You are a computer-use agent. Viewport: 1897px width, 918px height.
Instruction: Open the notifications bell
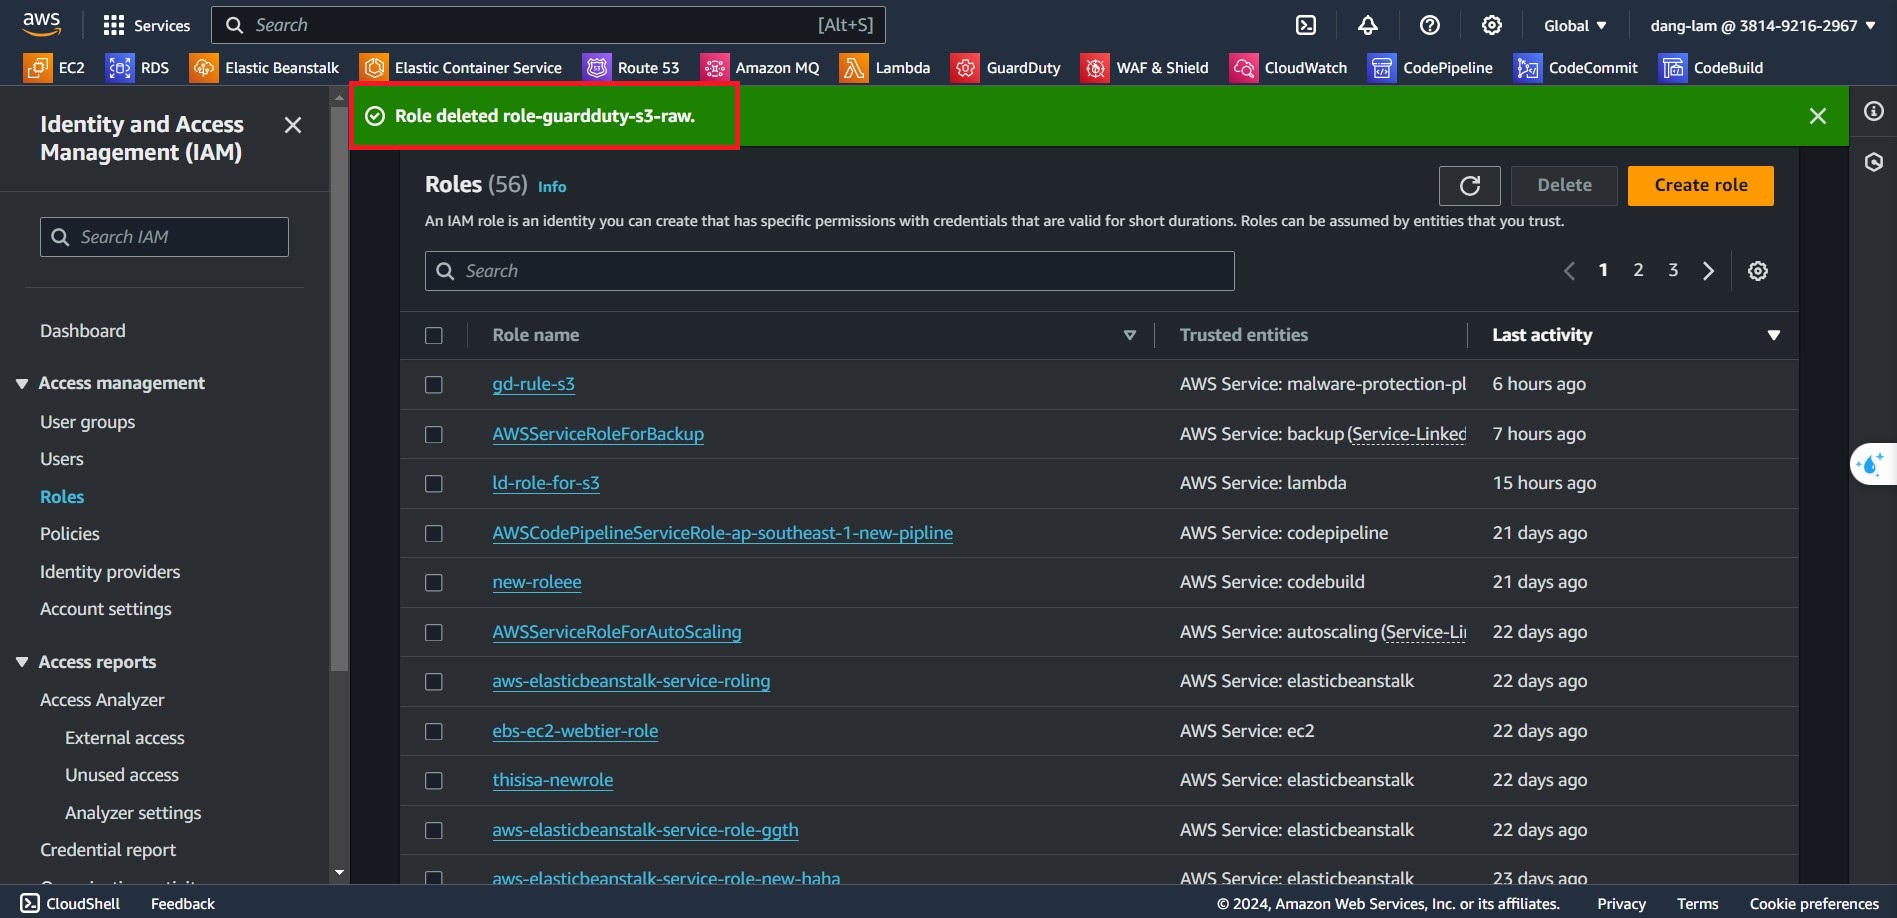click(x=1368, y=25)
